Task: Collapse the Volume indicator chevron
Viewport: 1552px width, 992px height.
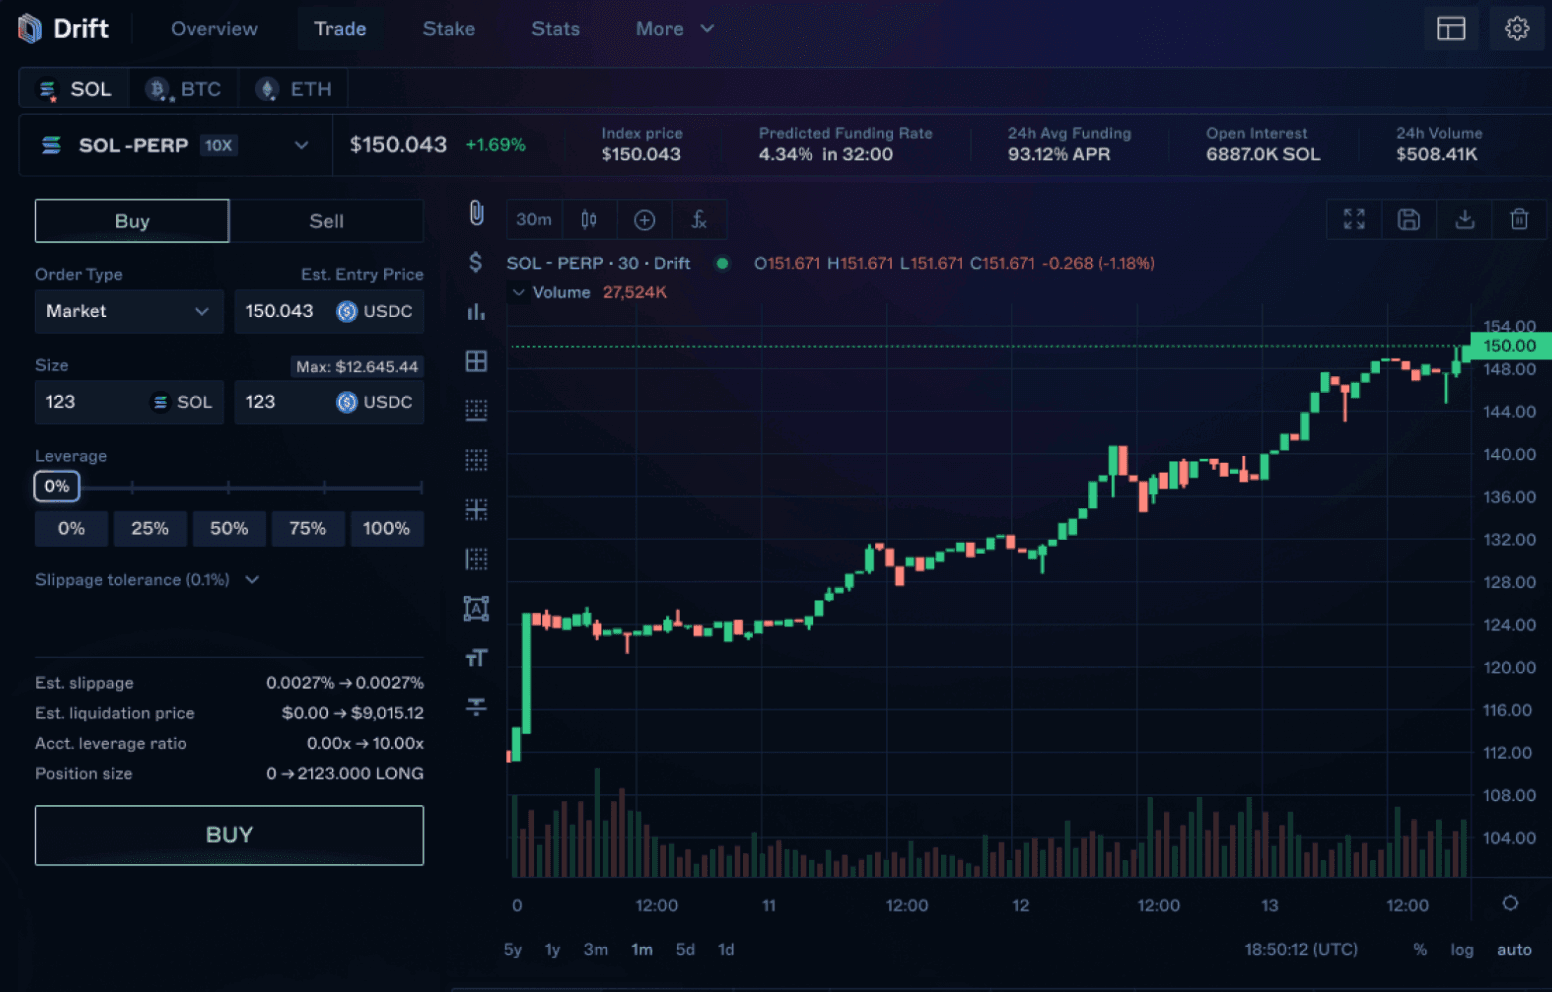Action: [518, 292]
